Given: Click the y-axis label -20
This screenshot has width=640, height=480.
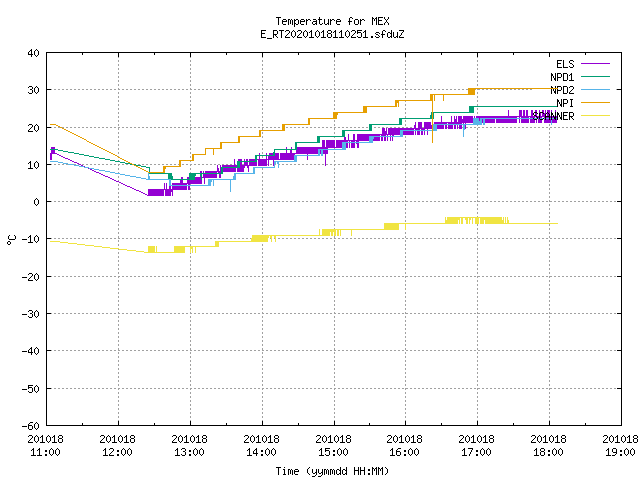Looking at the screenshot, I should 31,277.
